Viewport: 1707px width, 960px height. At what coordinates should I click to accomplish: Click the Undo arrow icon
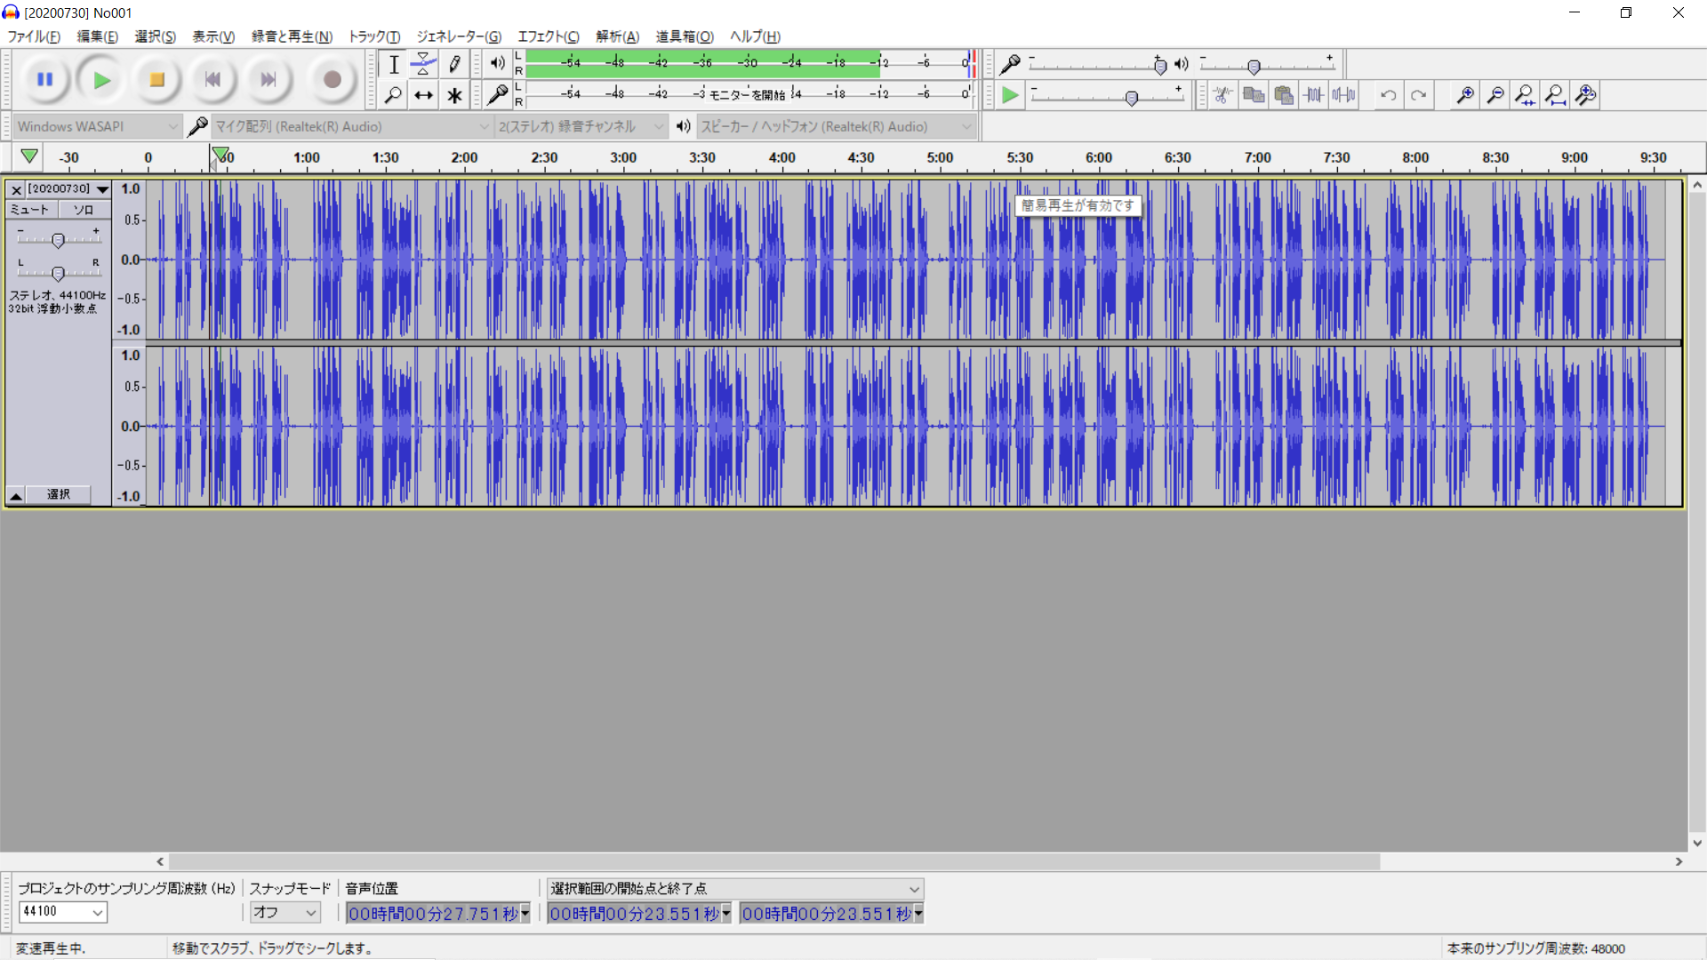tap(1388, 96)
